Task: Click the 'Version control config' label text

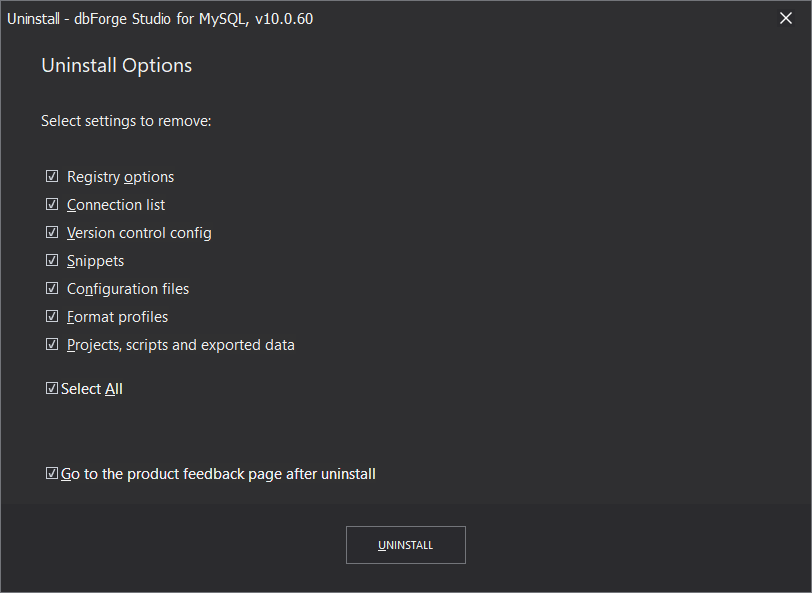Action: (x=139, y=233)
